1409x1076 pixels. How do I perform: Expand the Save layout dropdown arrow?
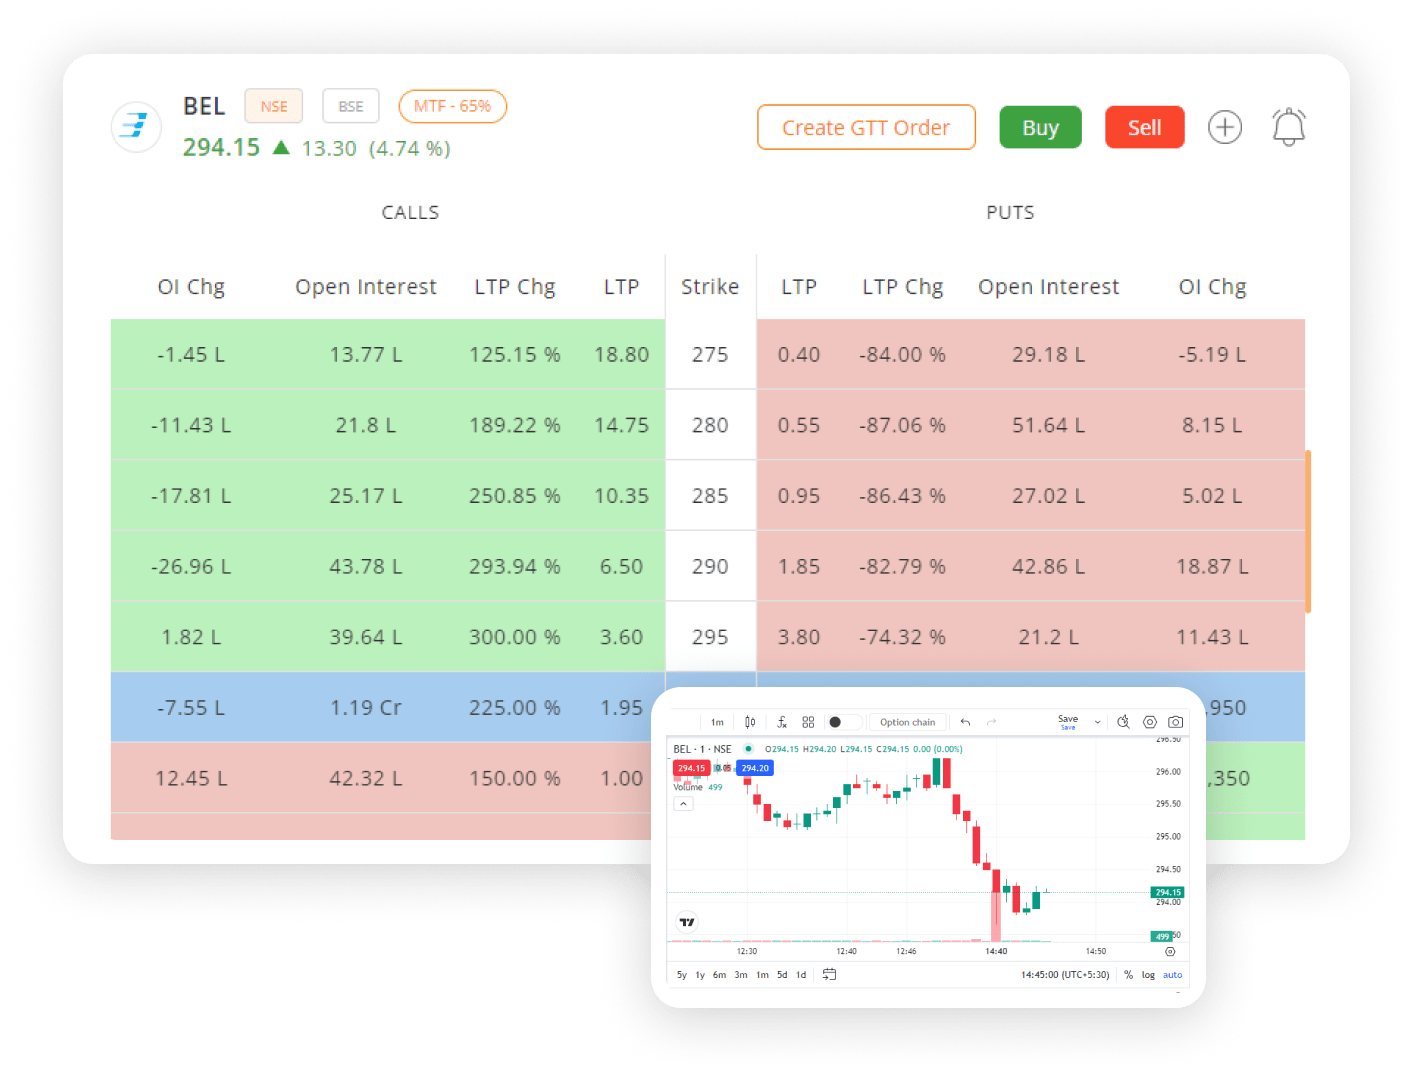[x=1097, y=722]
